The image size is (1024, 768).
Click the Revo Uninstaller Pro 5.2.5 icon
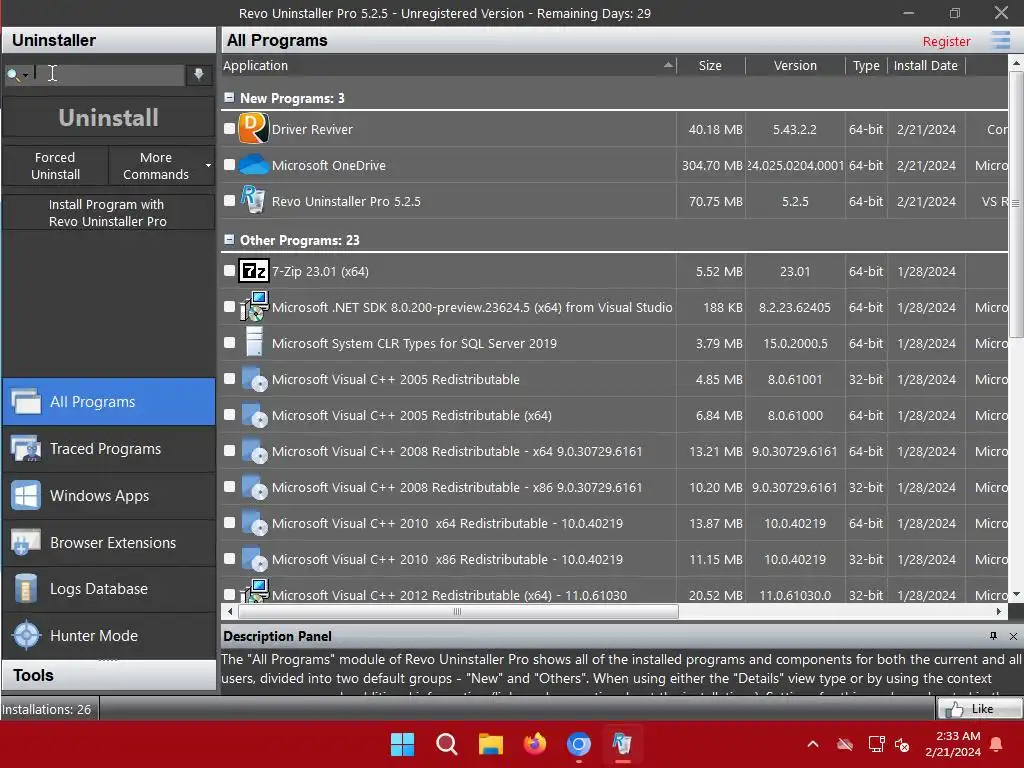(253, 200)
